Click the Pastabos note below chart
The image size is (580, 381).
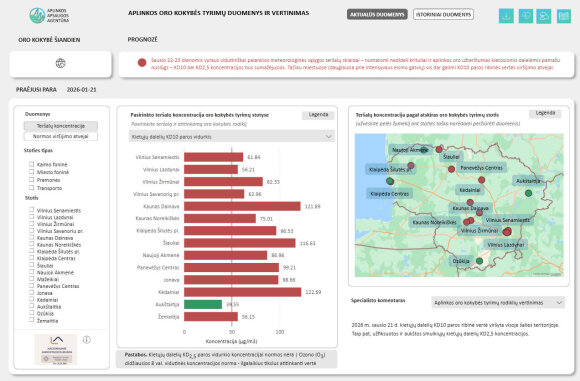[226, 359]
